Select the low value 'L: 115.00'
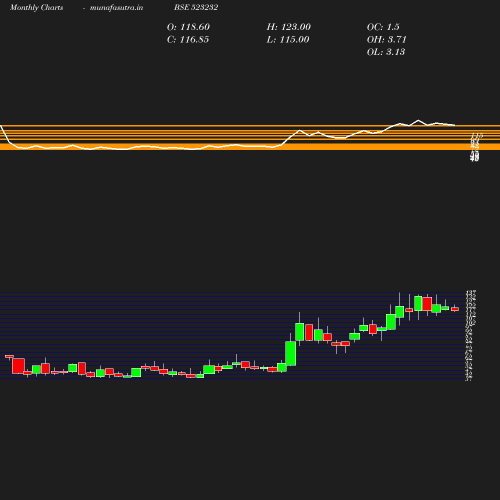 288,40
